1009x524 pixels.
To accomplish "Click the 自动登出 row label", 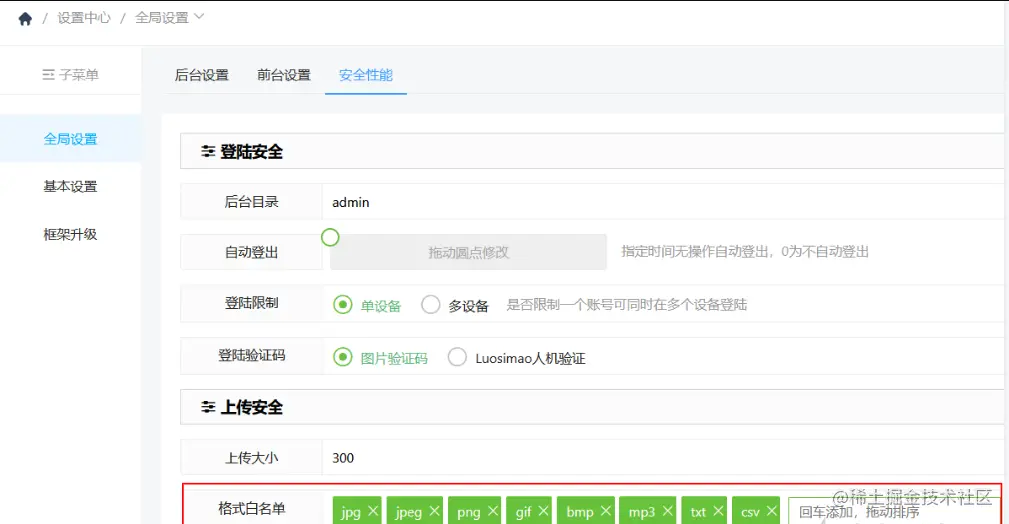I will coord(252,252).
